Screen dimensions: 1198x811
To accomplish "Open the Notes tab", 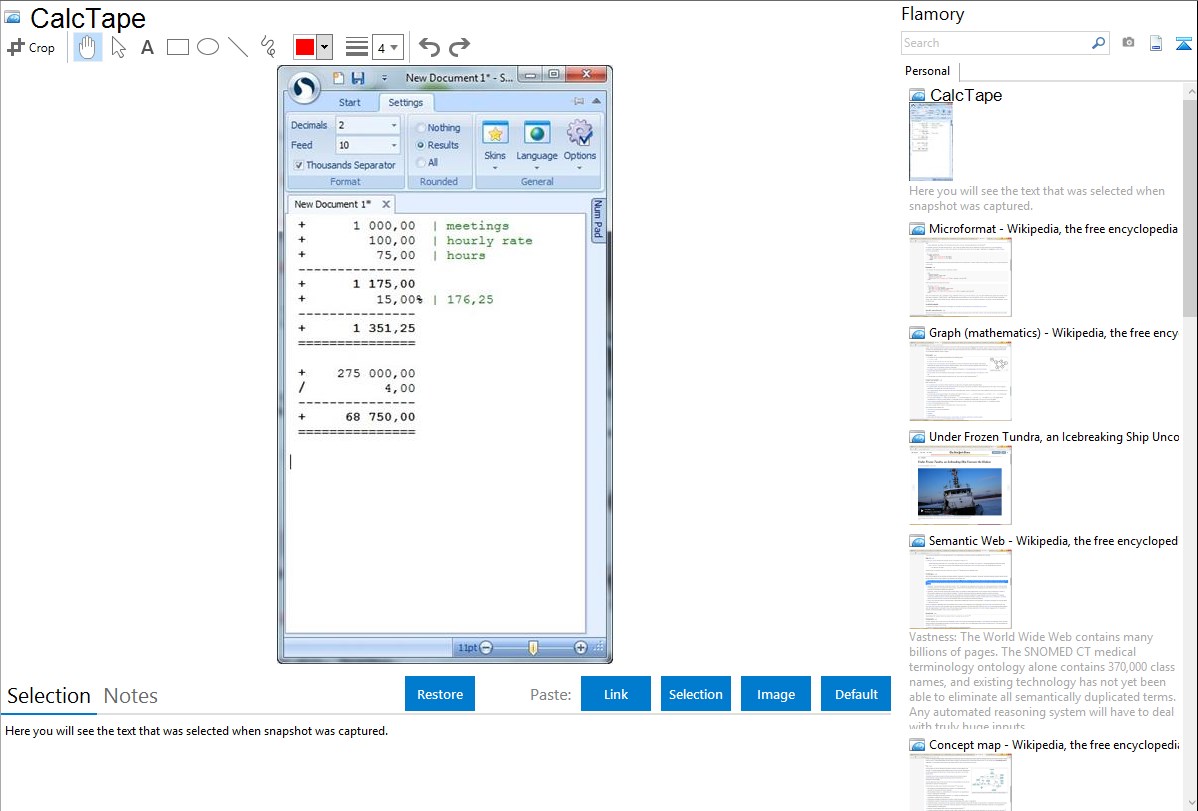I will (x=131, y=696).
